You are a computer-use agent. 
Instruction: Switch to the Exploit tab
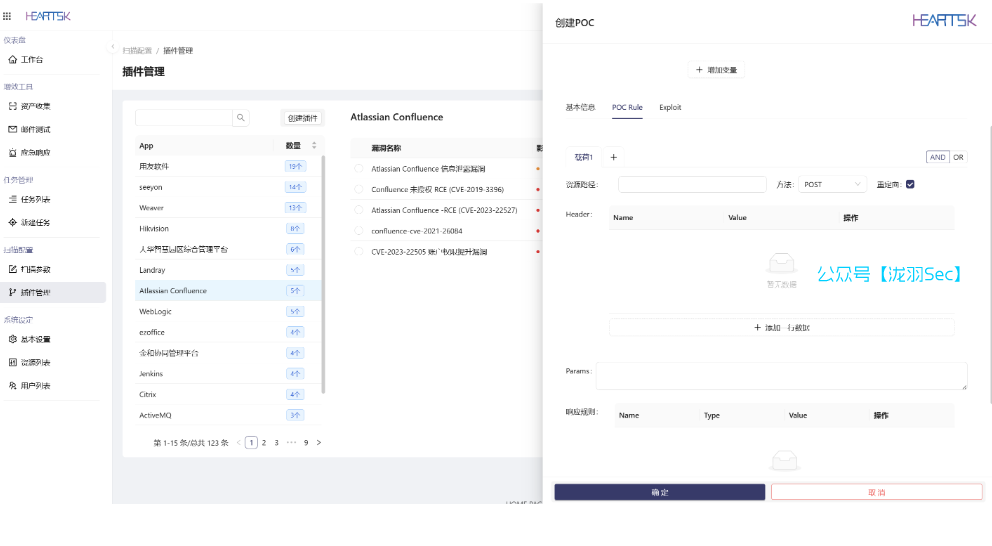670,107
